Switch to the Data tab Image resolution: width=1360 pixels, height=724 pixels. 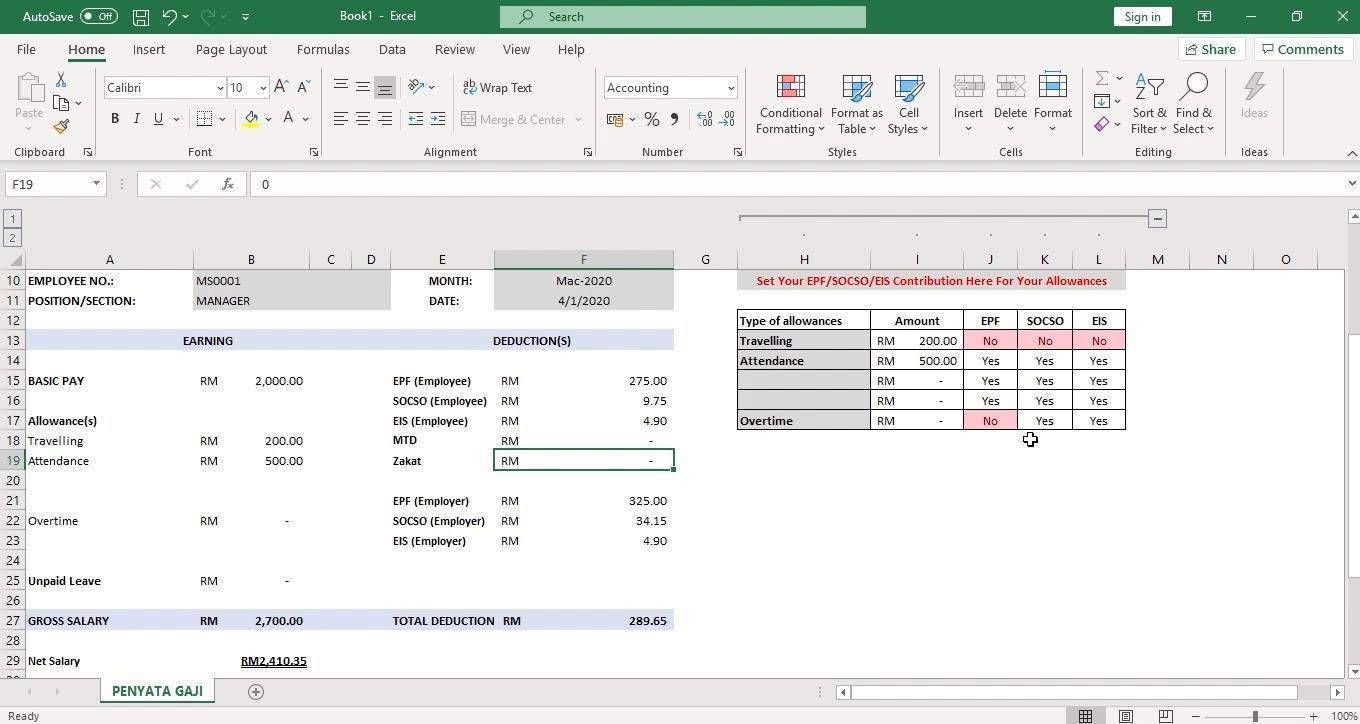click(392, 49)
